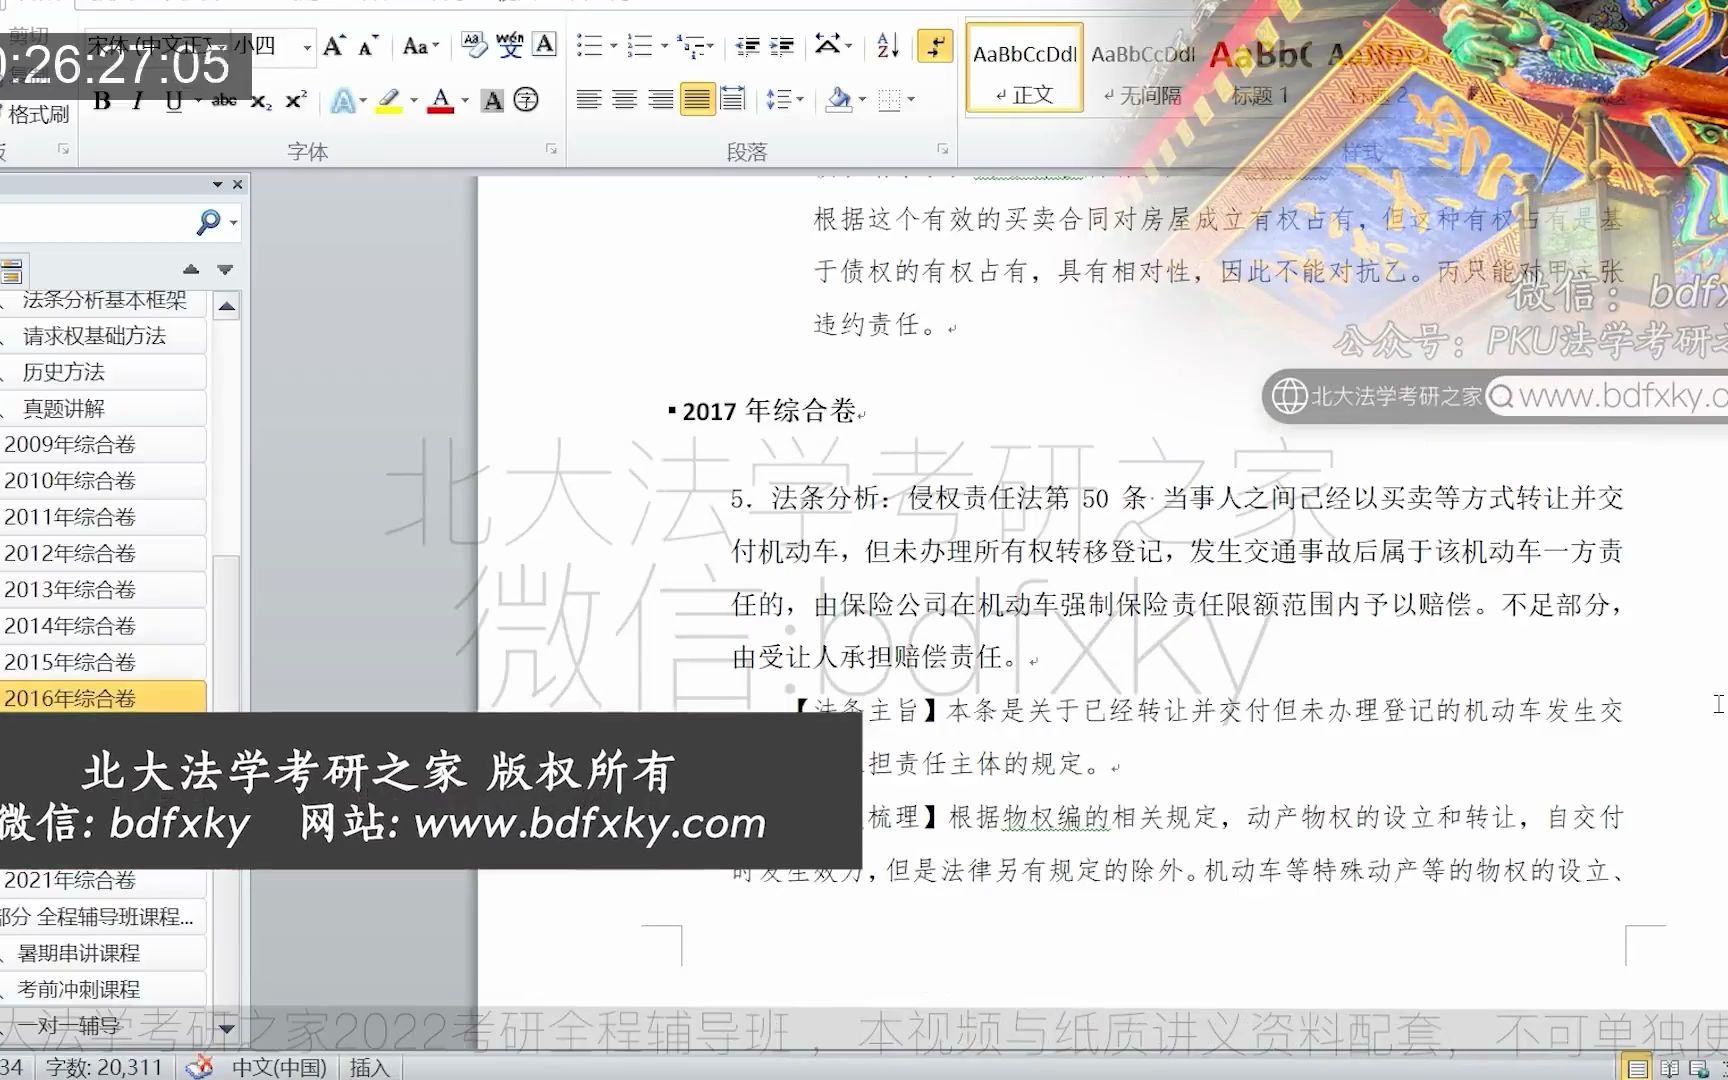Open font size dropdown

pos(306,47)
